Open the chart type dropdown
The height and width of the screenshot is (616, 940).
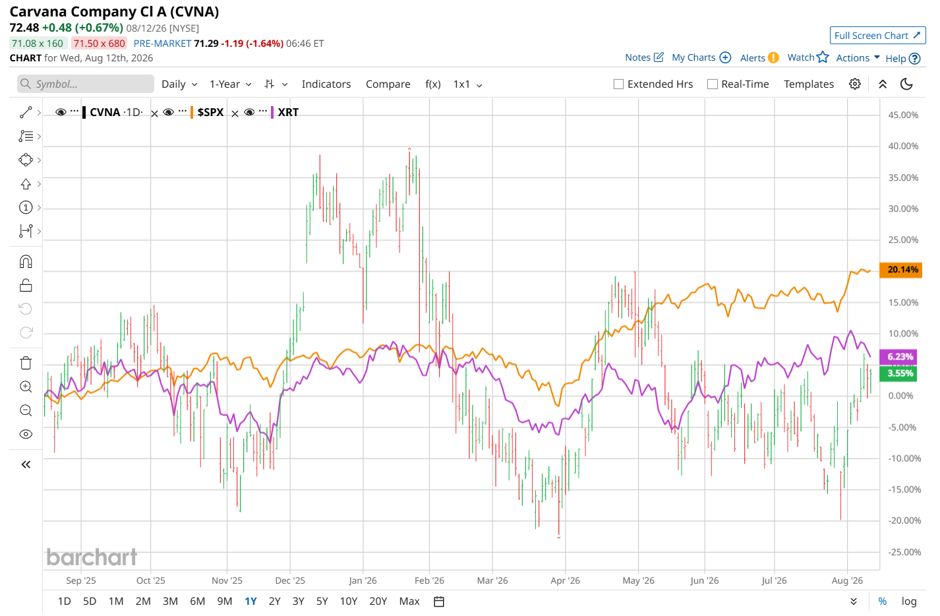coord(276,84)
